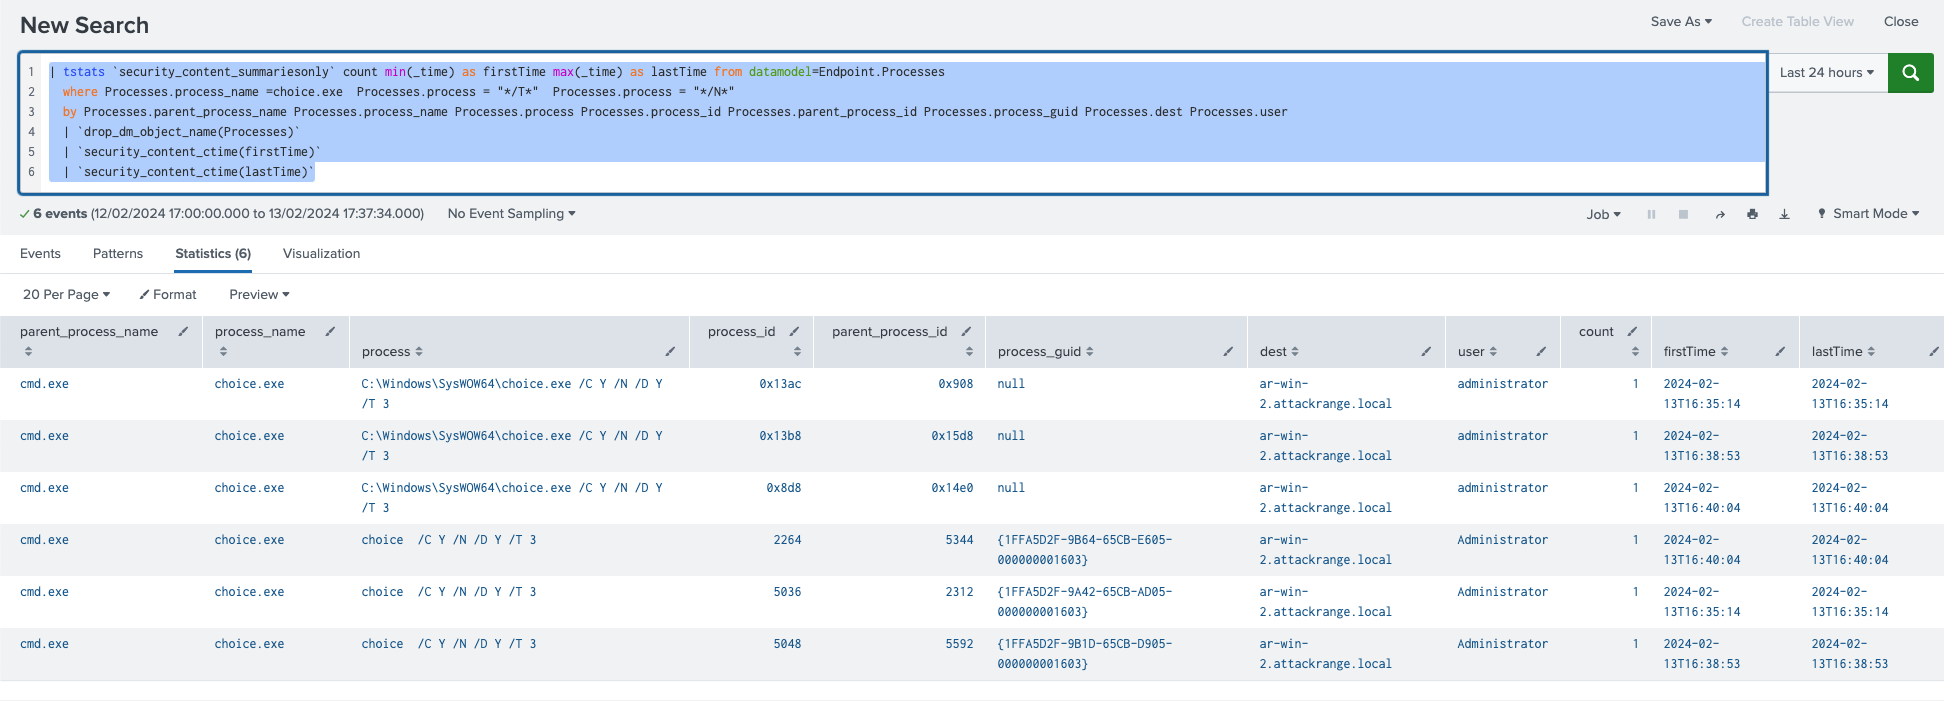Click GUID starting 1FFA5D2F-9B1D
Screen dimensions: 1944x701
(x=1085, y=654)
